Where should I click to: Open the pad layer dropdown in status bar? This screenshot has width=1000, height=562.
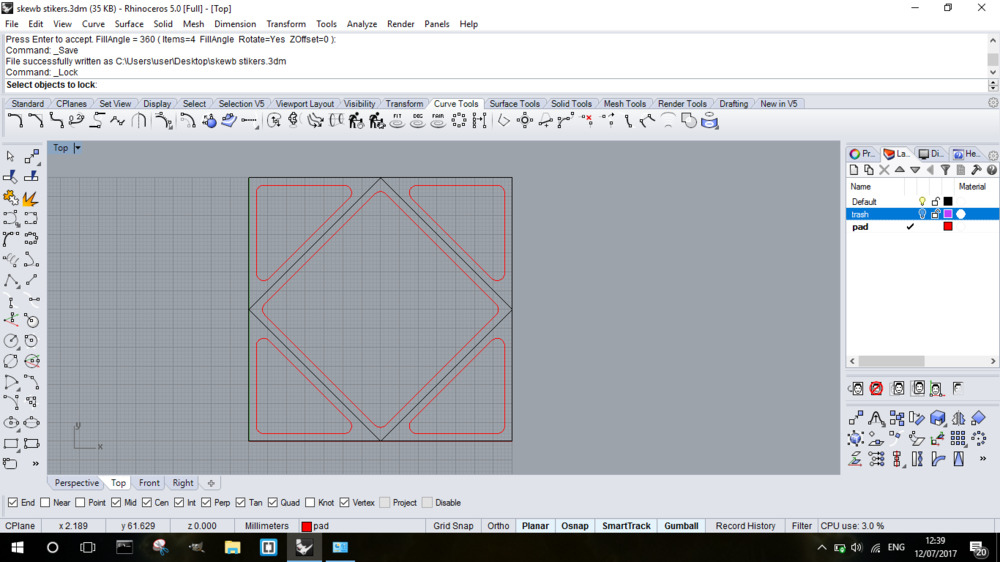click(x=315, y=526)
